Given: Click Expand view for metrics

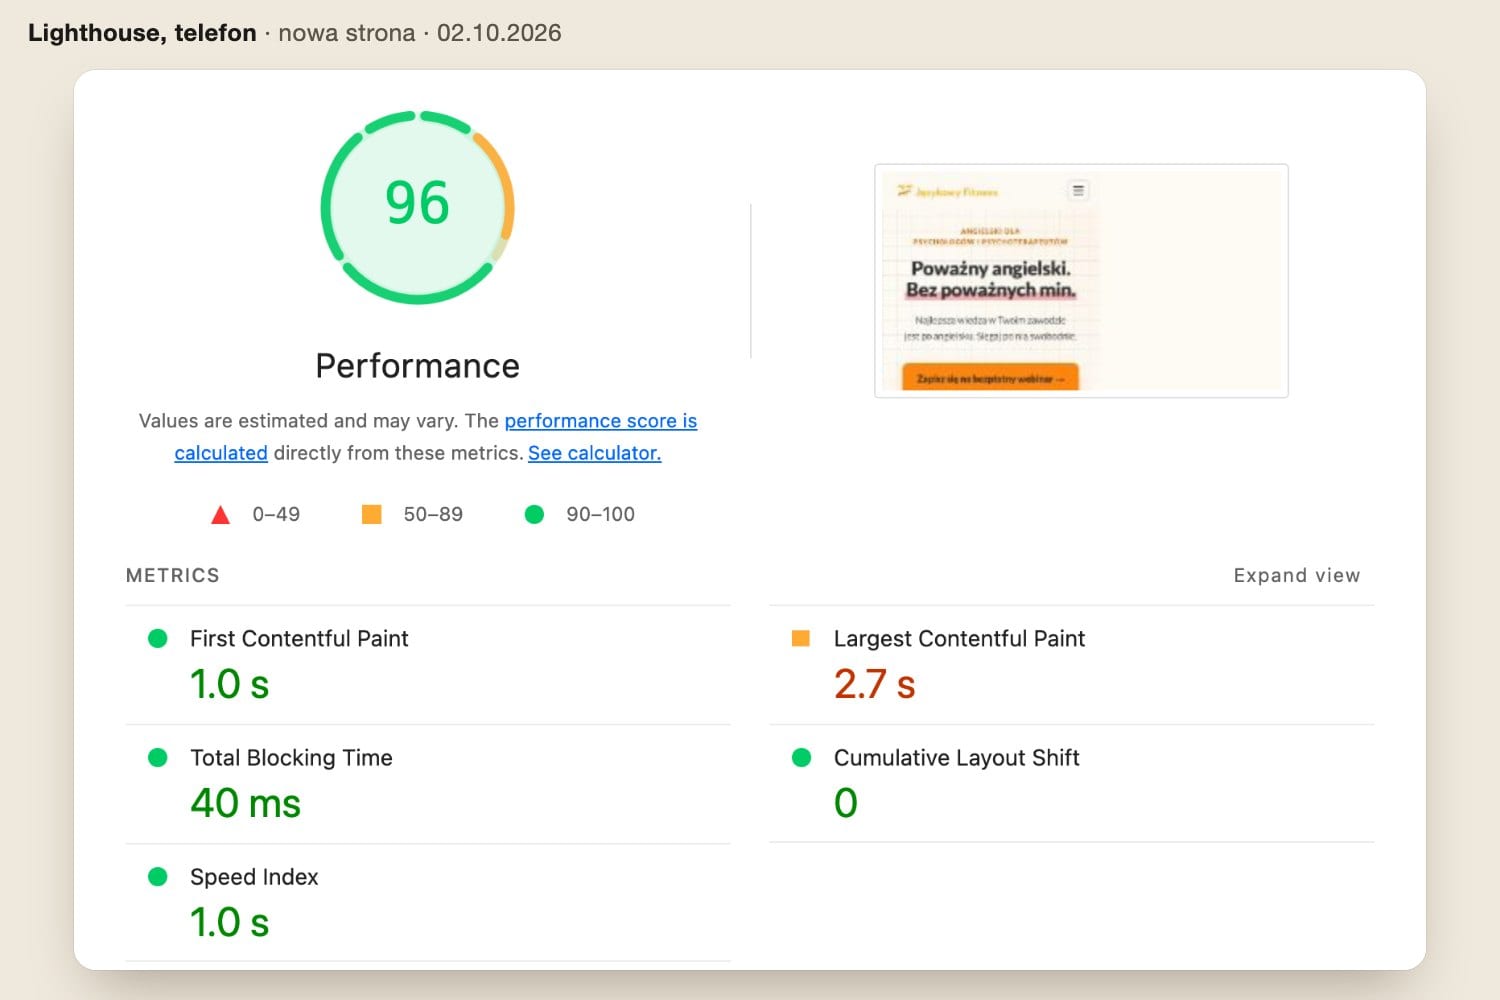Looking at the screenshot, I should tap(1297, 575).
